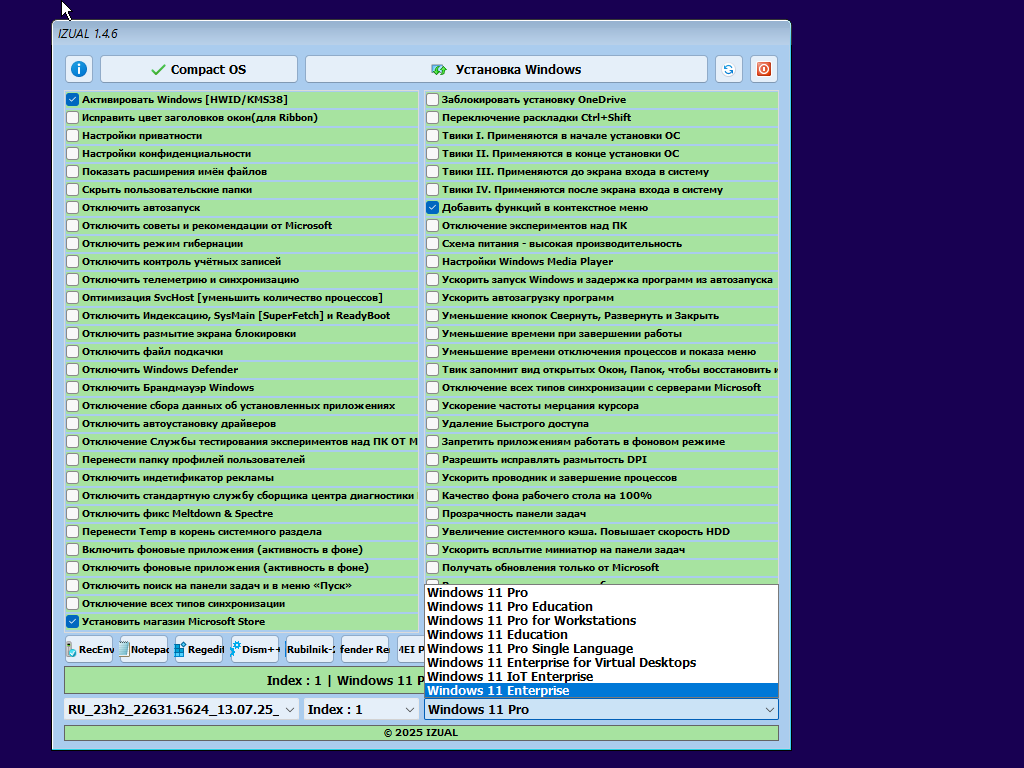
Task: Select highlighted Windows 11 Enterprise entry
Action: click(x=601, y=691)
